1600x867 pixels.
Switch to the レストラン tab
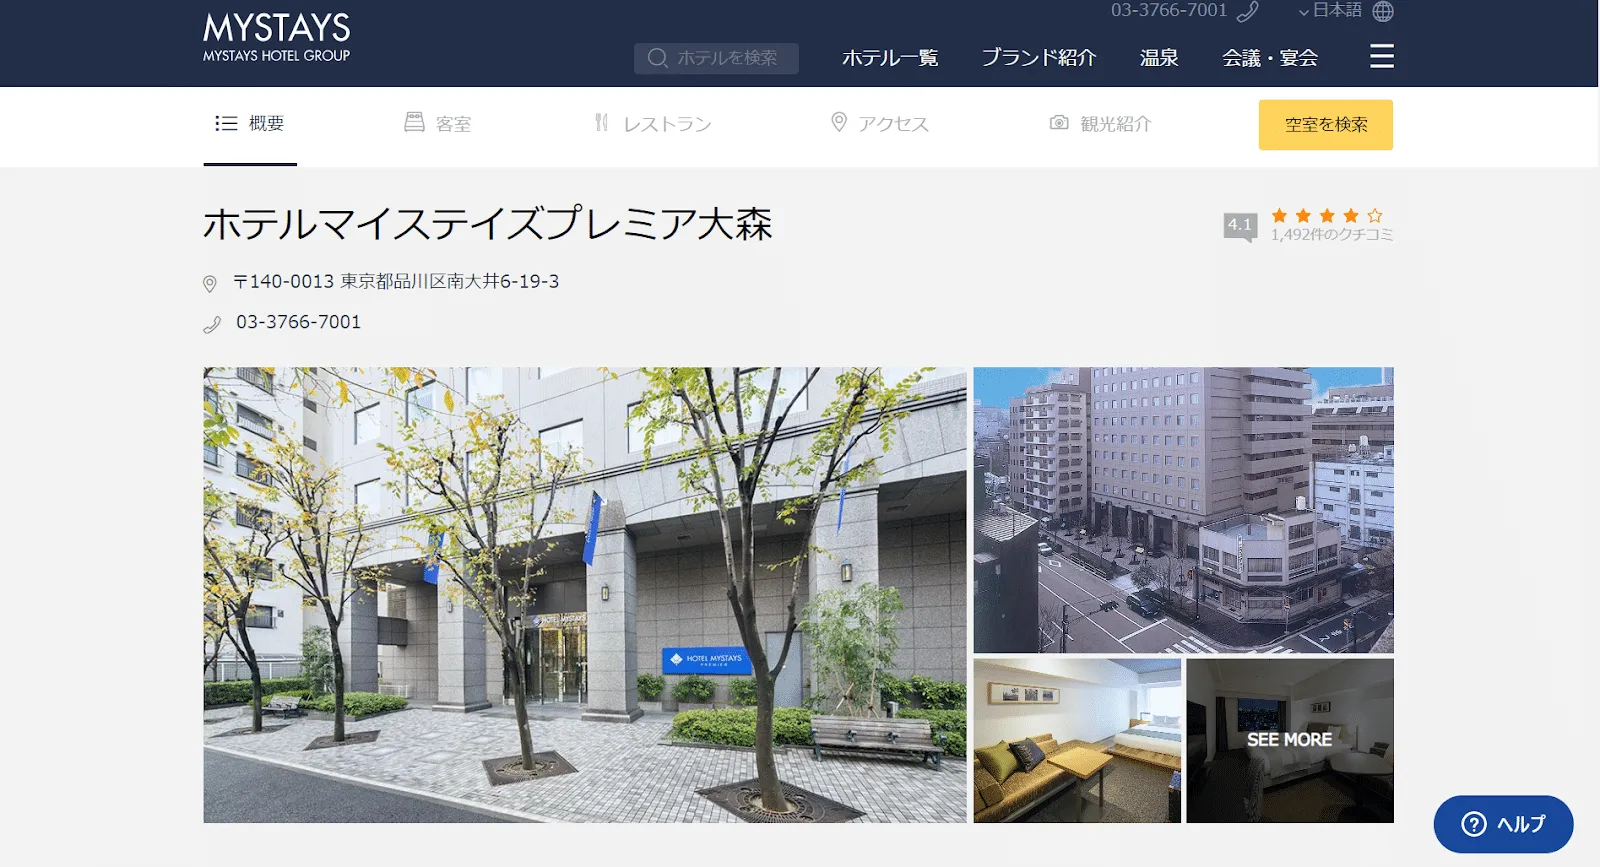[653, 124]
